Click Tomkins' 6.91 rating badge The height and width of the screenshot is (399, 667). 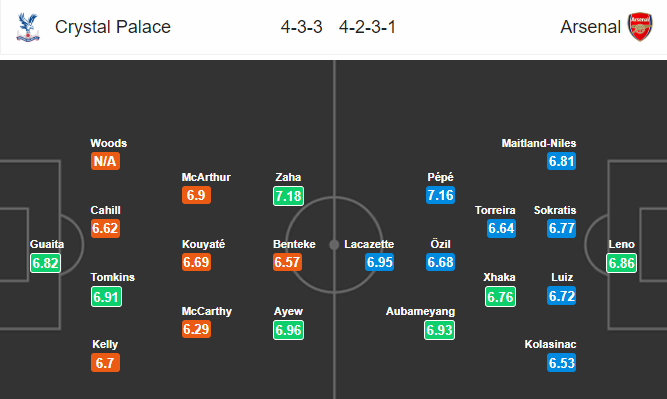pyautogui.click(x=106, y=296)
